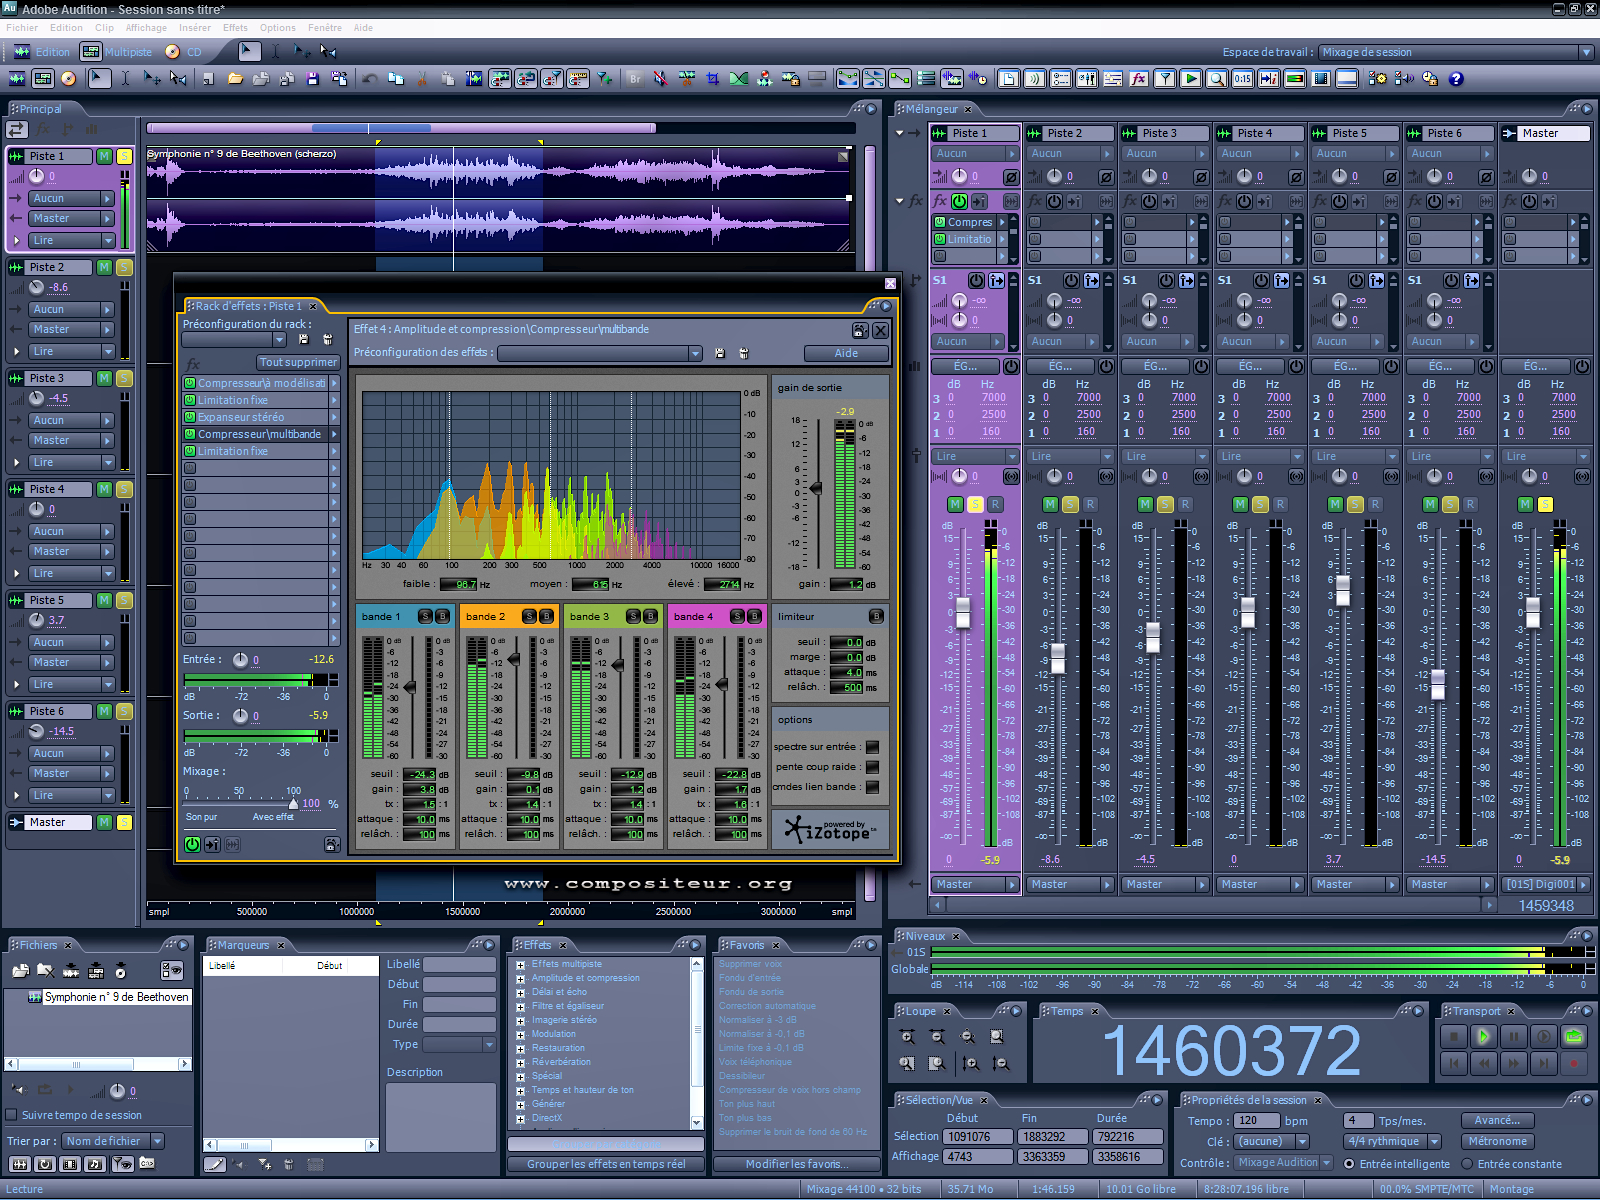The width and height of the screenshot is (1600, 1200).
Task: Toggle the green loop play button in Transport
Action: pyautogui.click(x=1573, y=1037)
